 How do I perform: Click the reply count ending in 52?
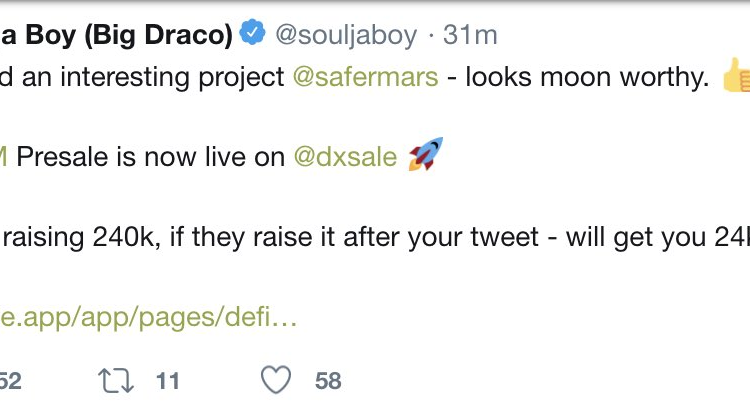pos(10,381)
